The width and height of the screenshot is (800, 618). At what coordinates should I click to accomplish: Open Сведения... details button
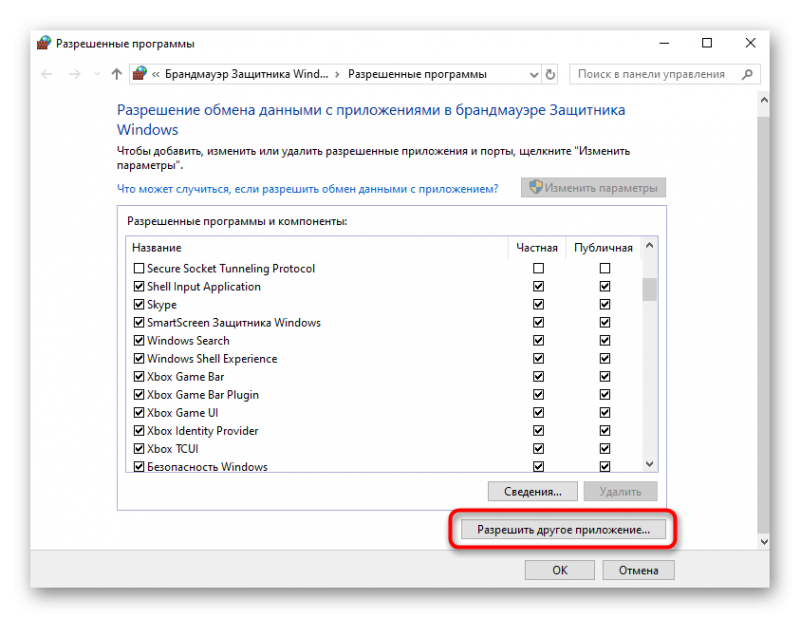[x=533, y=491]
